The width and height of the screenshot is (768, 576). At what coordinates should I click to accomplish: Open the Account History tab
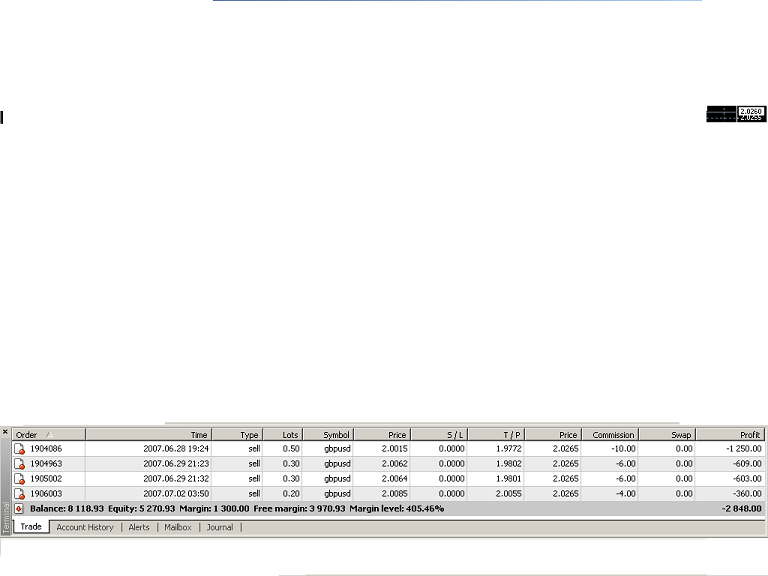85,528
